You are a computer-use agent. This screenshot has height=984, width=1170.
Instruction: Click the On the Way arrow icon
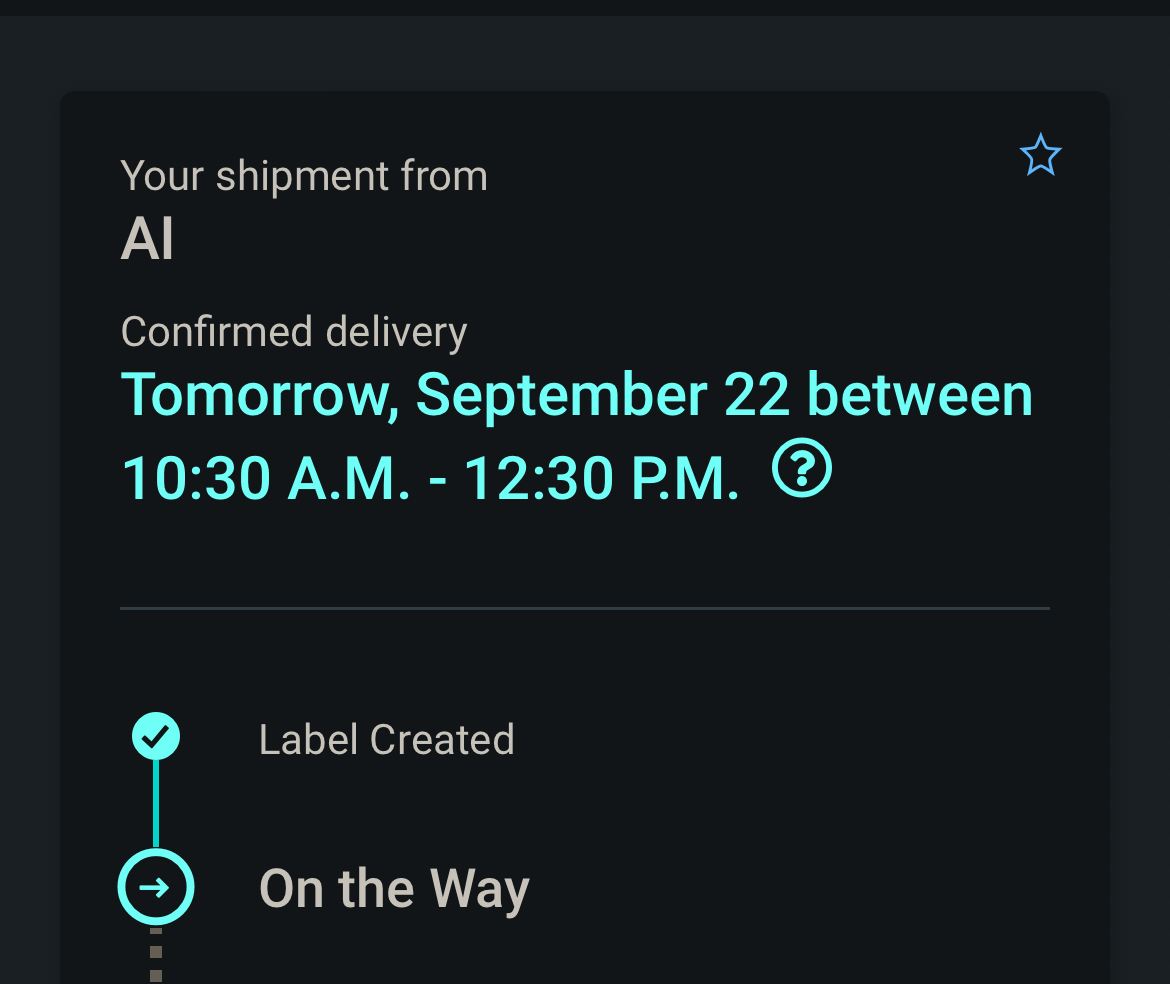[156, 887]
